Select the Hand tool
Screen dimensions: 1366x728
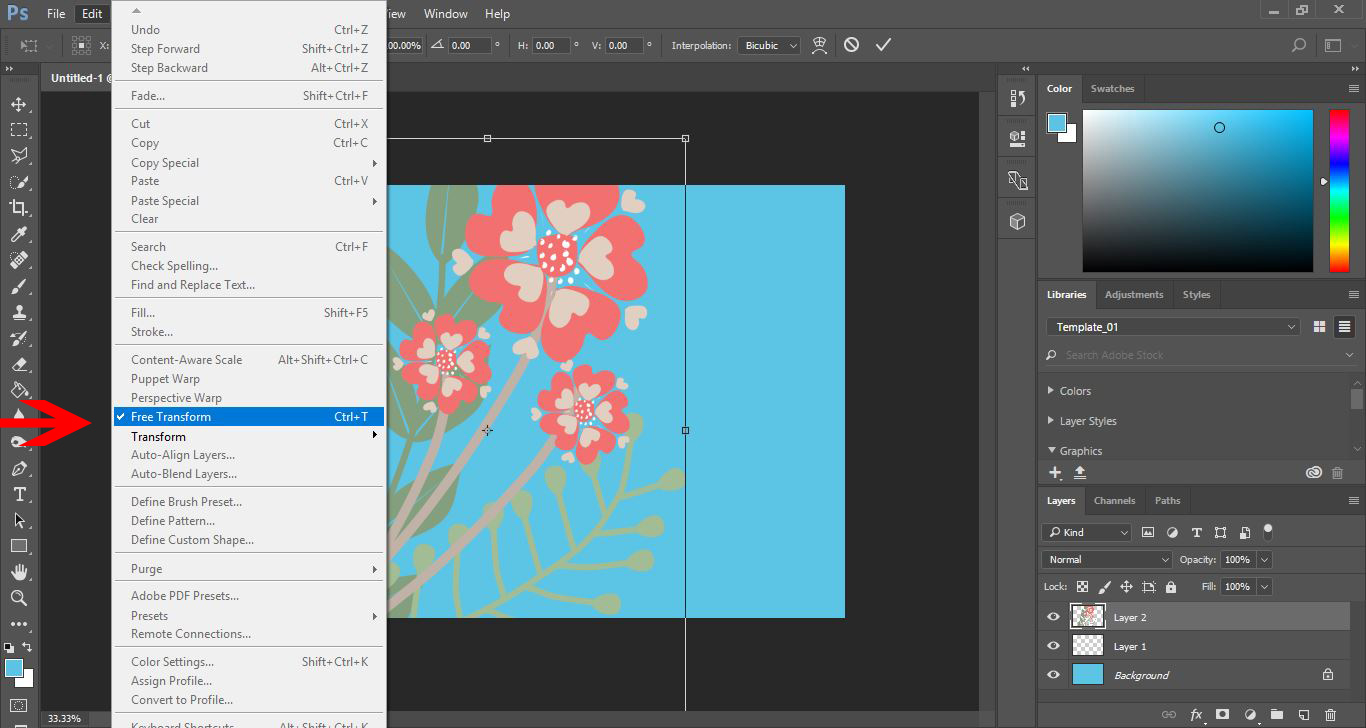19,572
